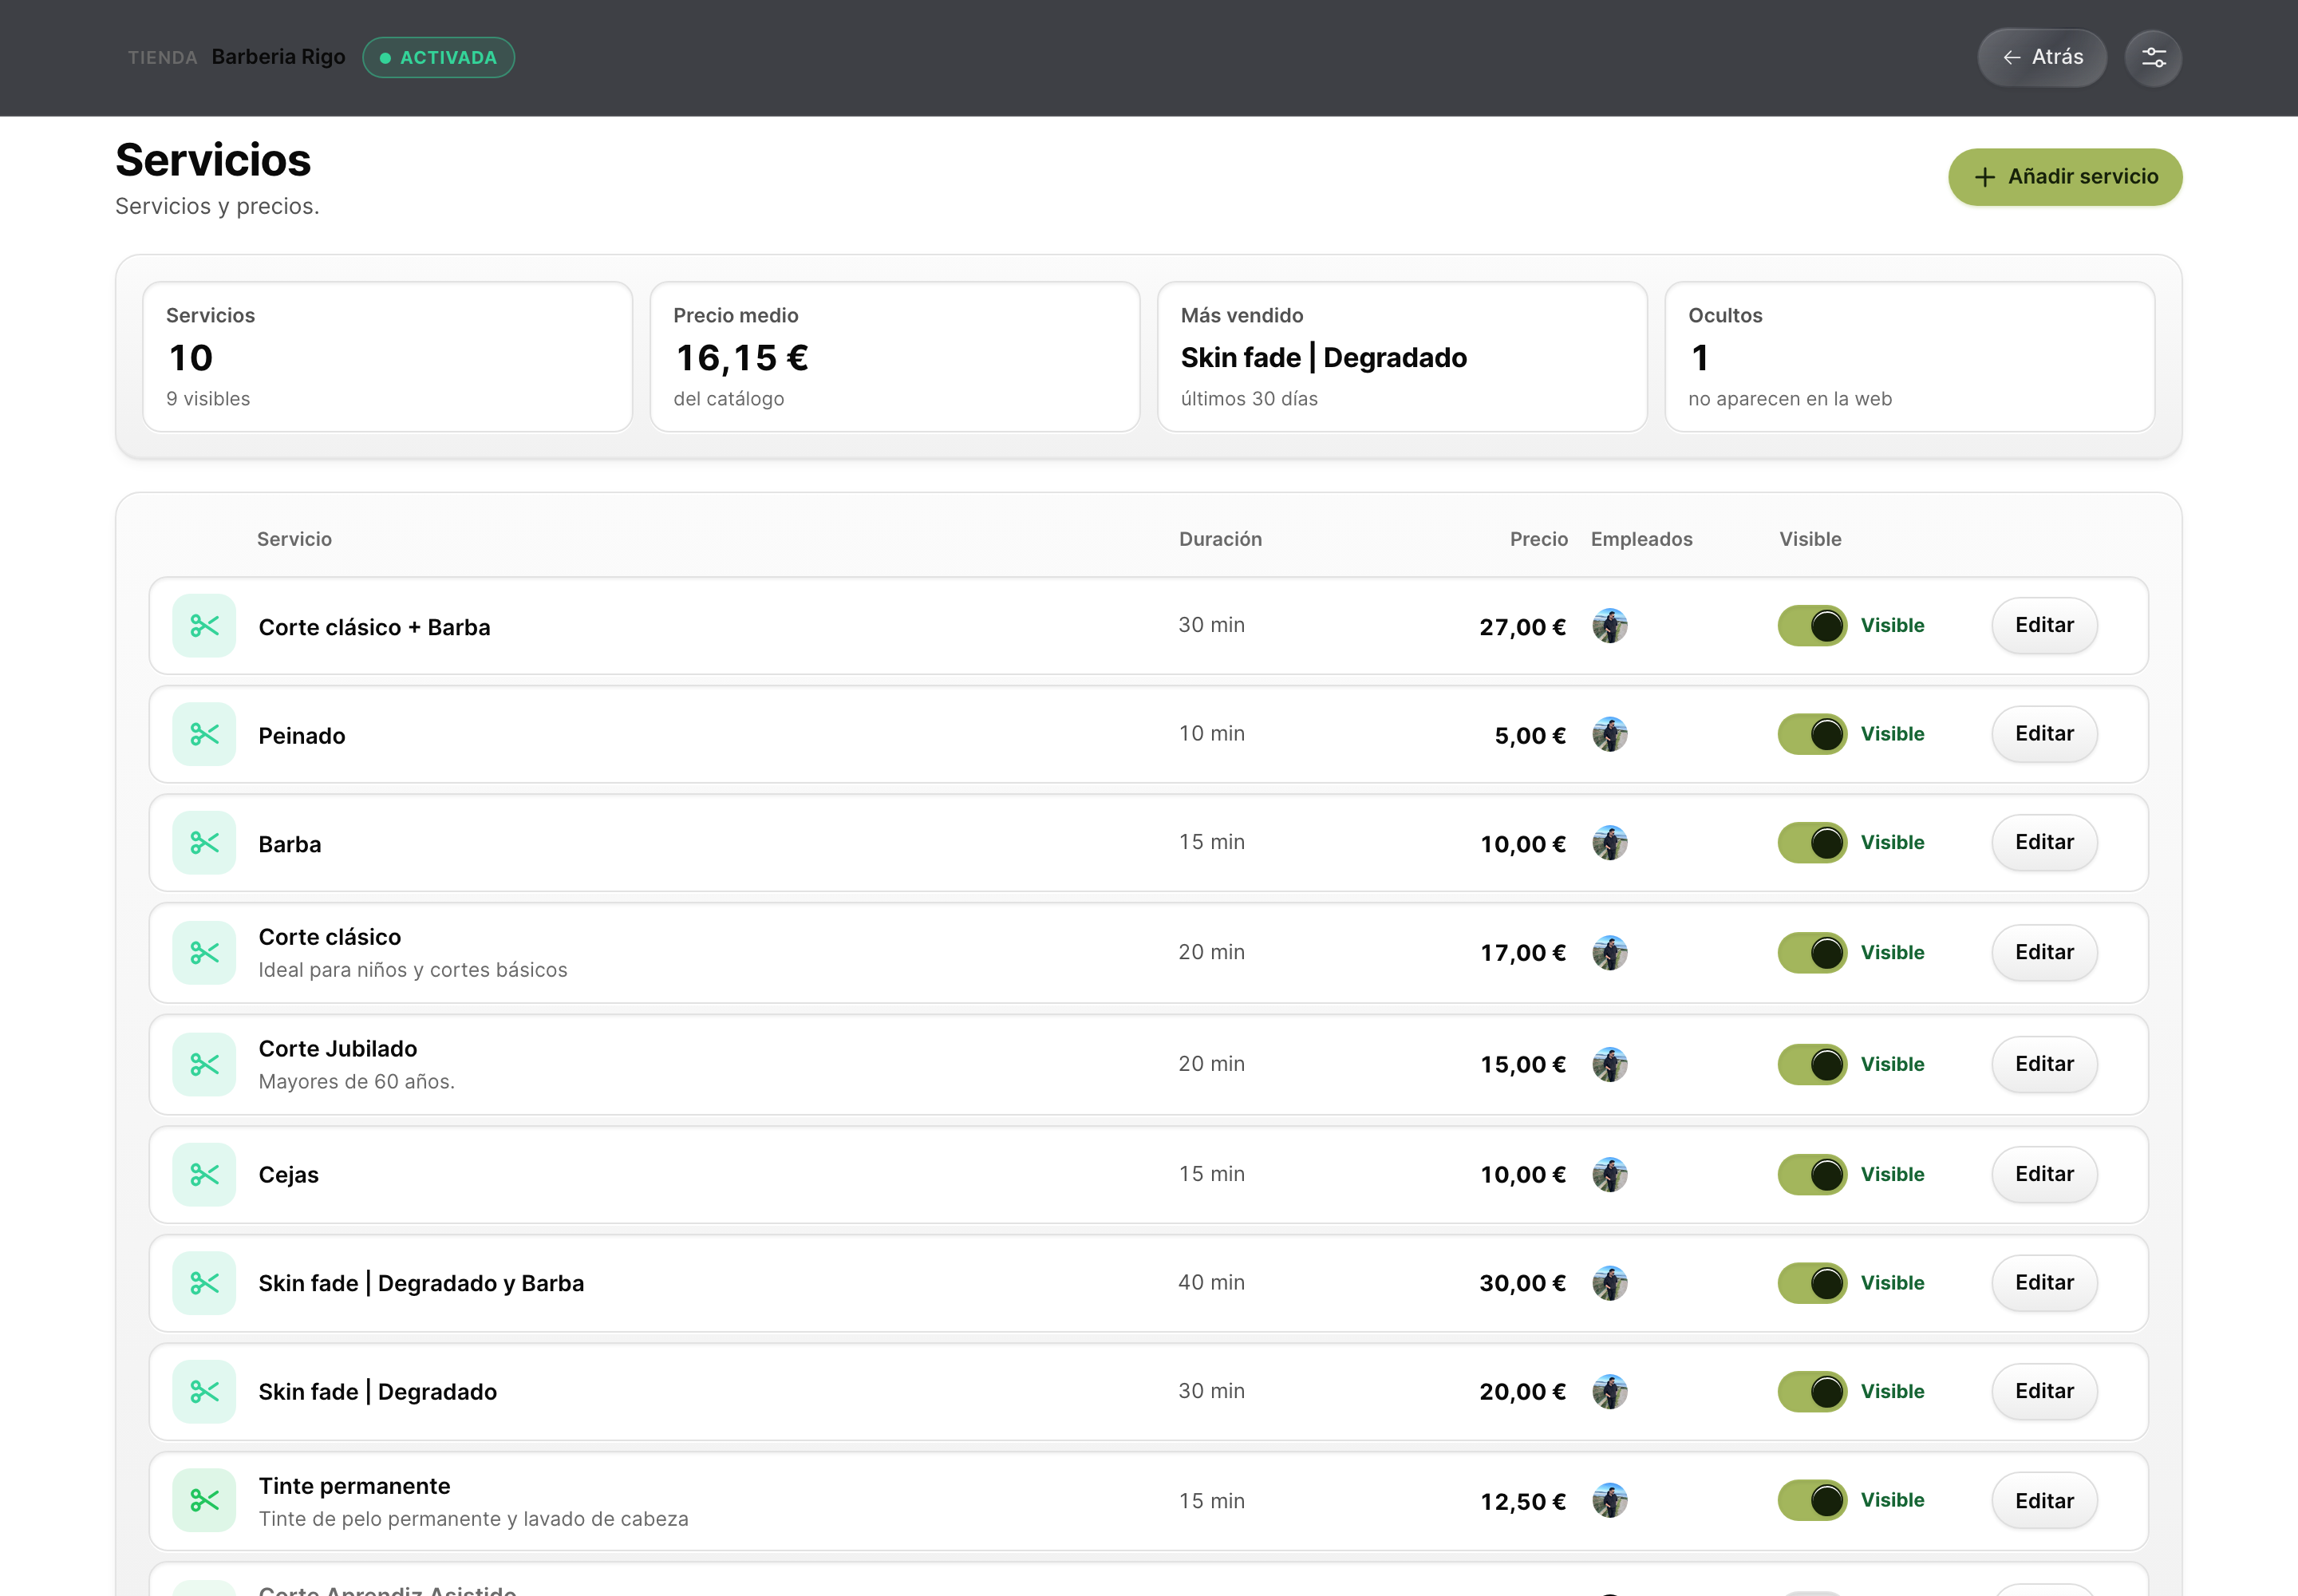Image resolution: width=2298 pixels, height=1596 pixels.
Task: Click Editar for Peinado
Action: pyautogui.click(x=2044, y=734)
